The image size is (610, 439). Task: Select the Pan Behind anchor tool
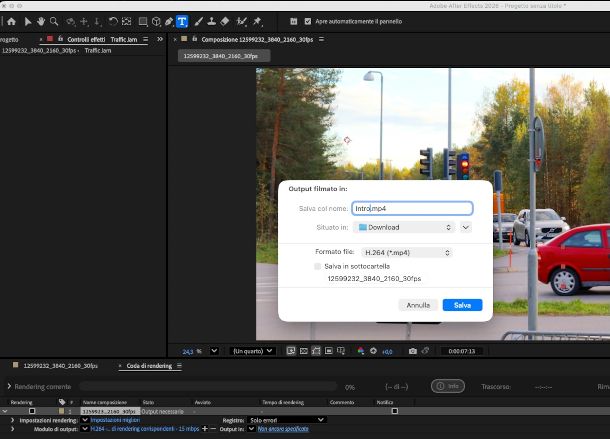[126, 21]
